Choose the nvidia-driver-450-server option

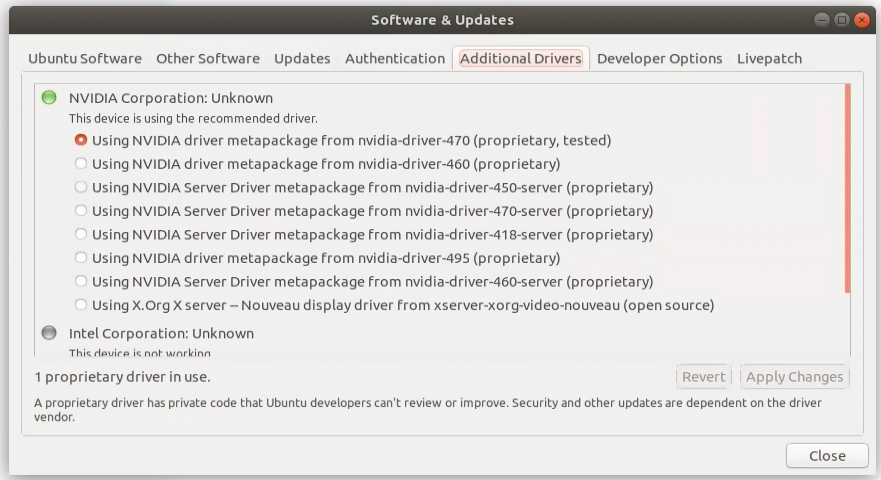[x=81, y=187]
